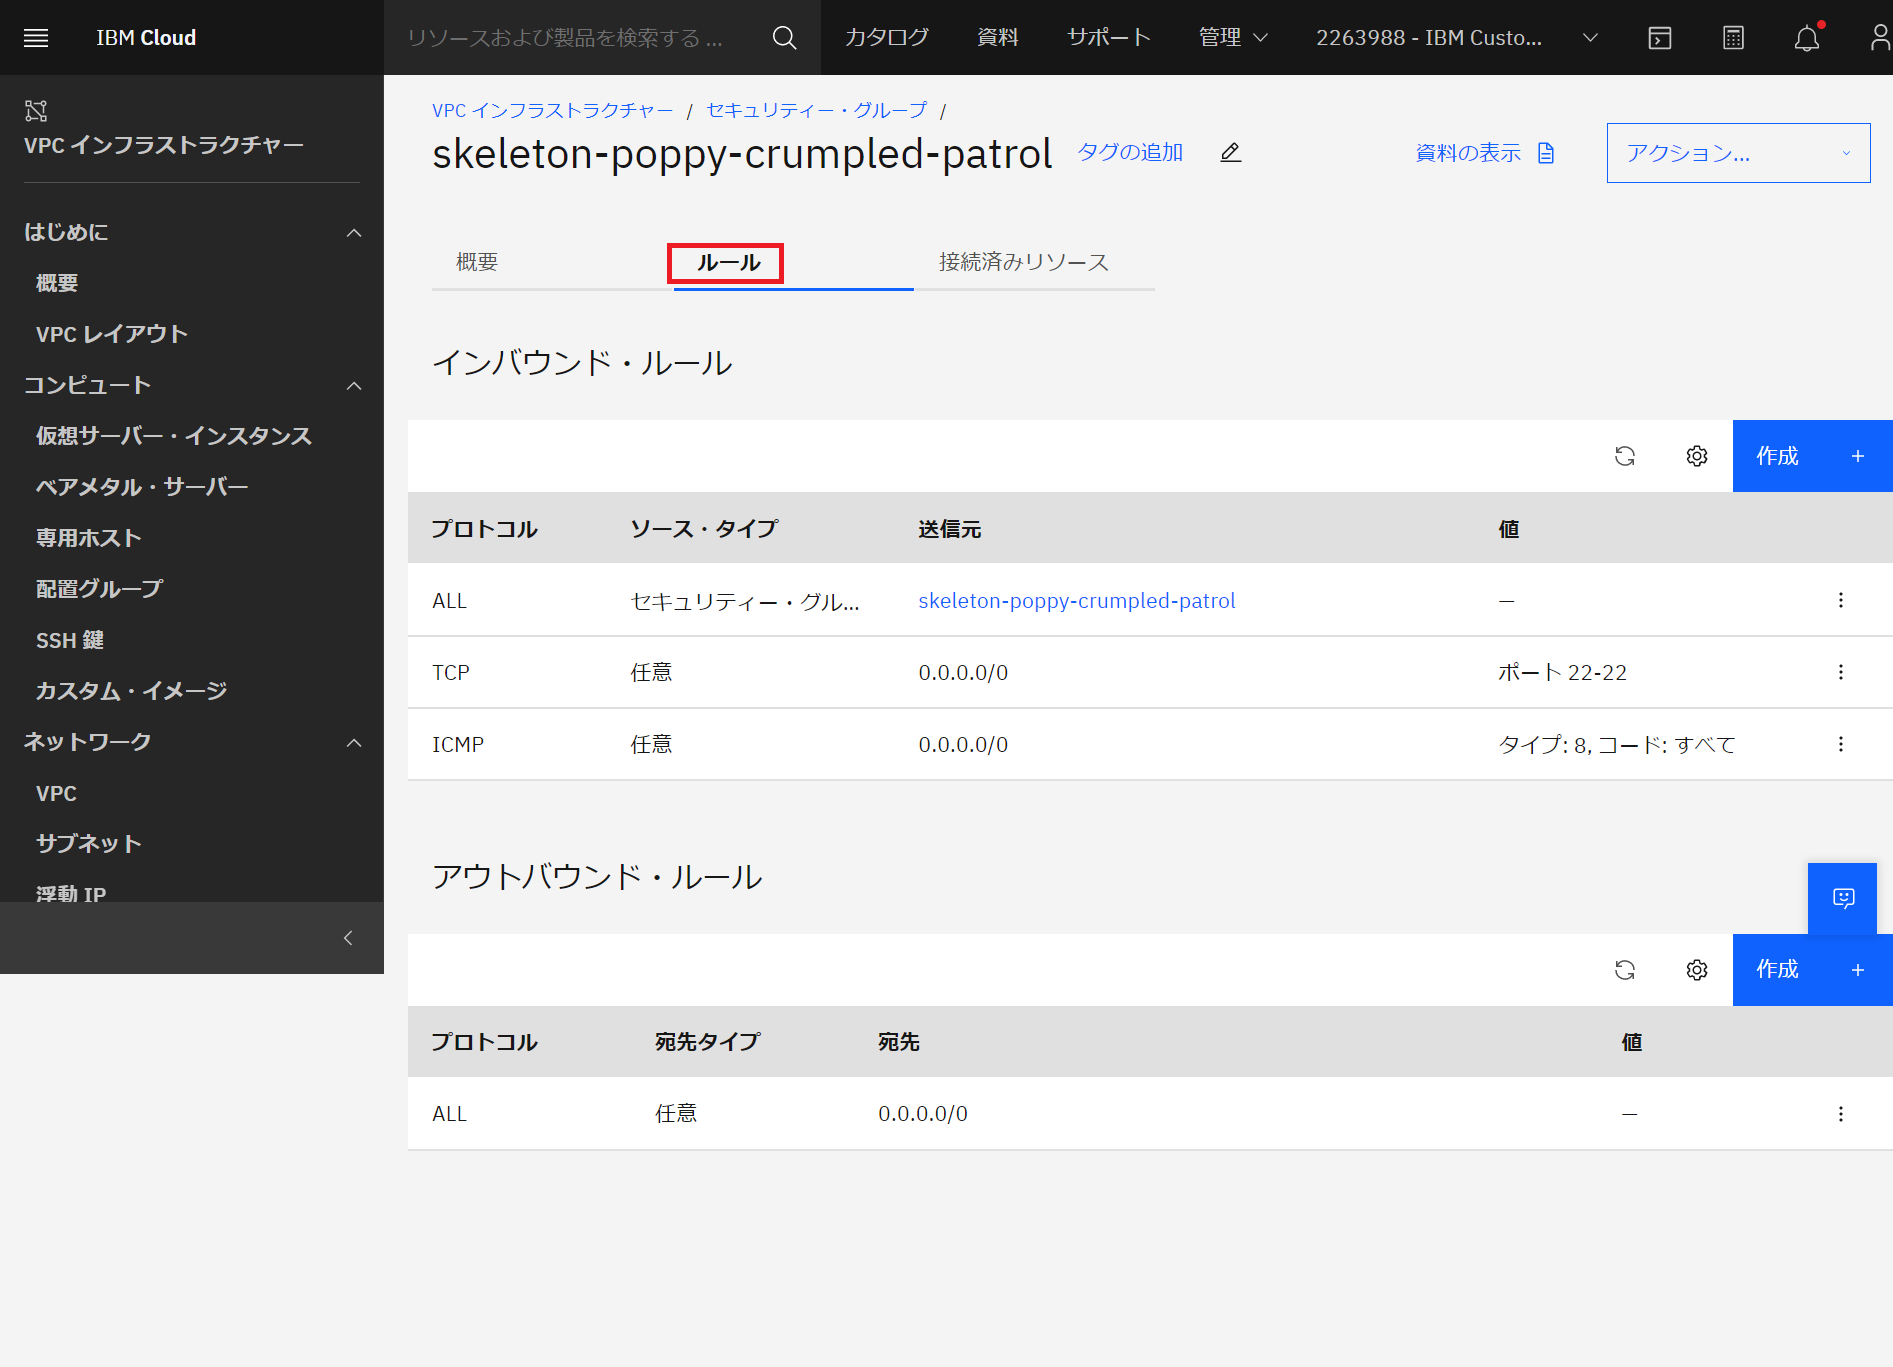Open outbound rules table settings gear
This screenshot has height=1367, width=1893.
pos(1697,970)
